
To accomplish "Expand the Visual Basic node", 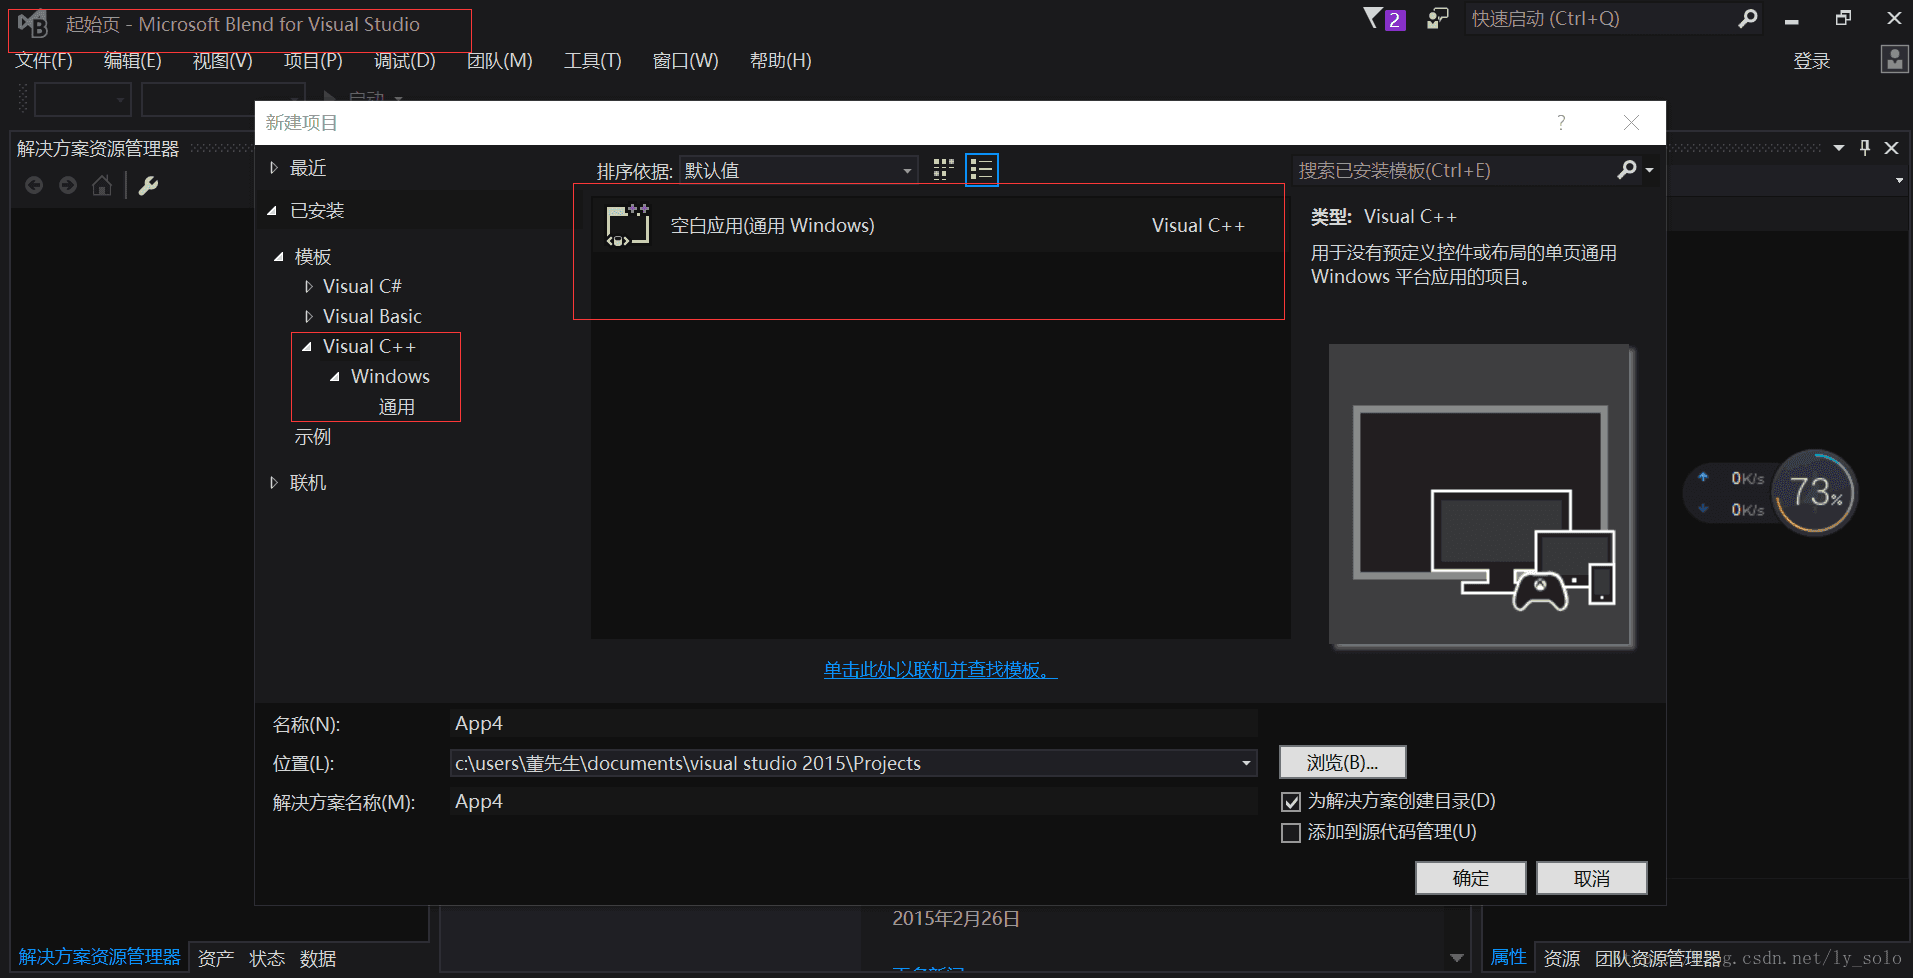I will [x=309, y=317].
